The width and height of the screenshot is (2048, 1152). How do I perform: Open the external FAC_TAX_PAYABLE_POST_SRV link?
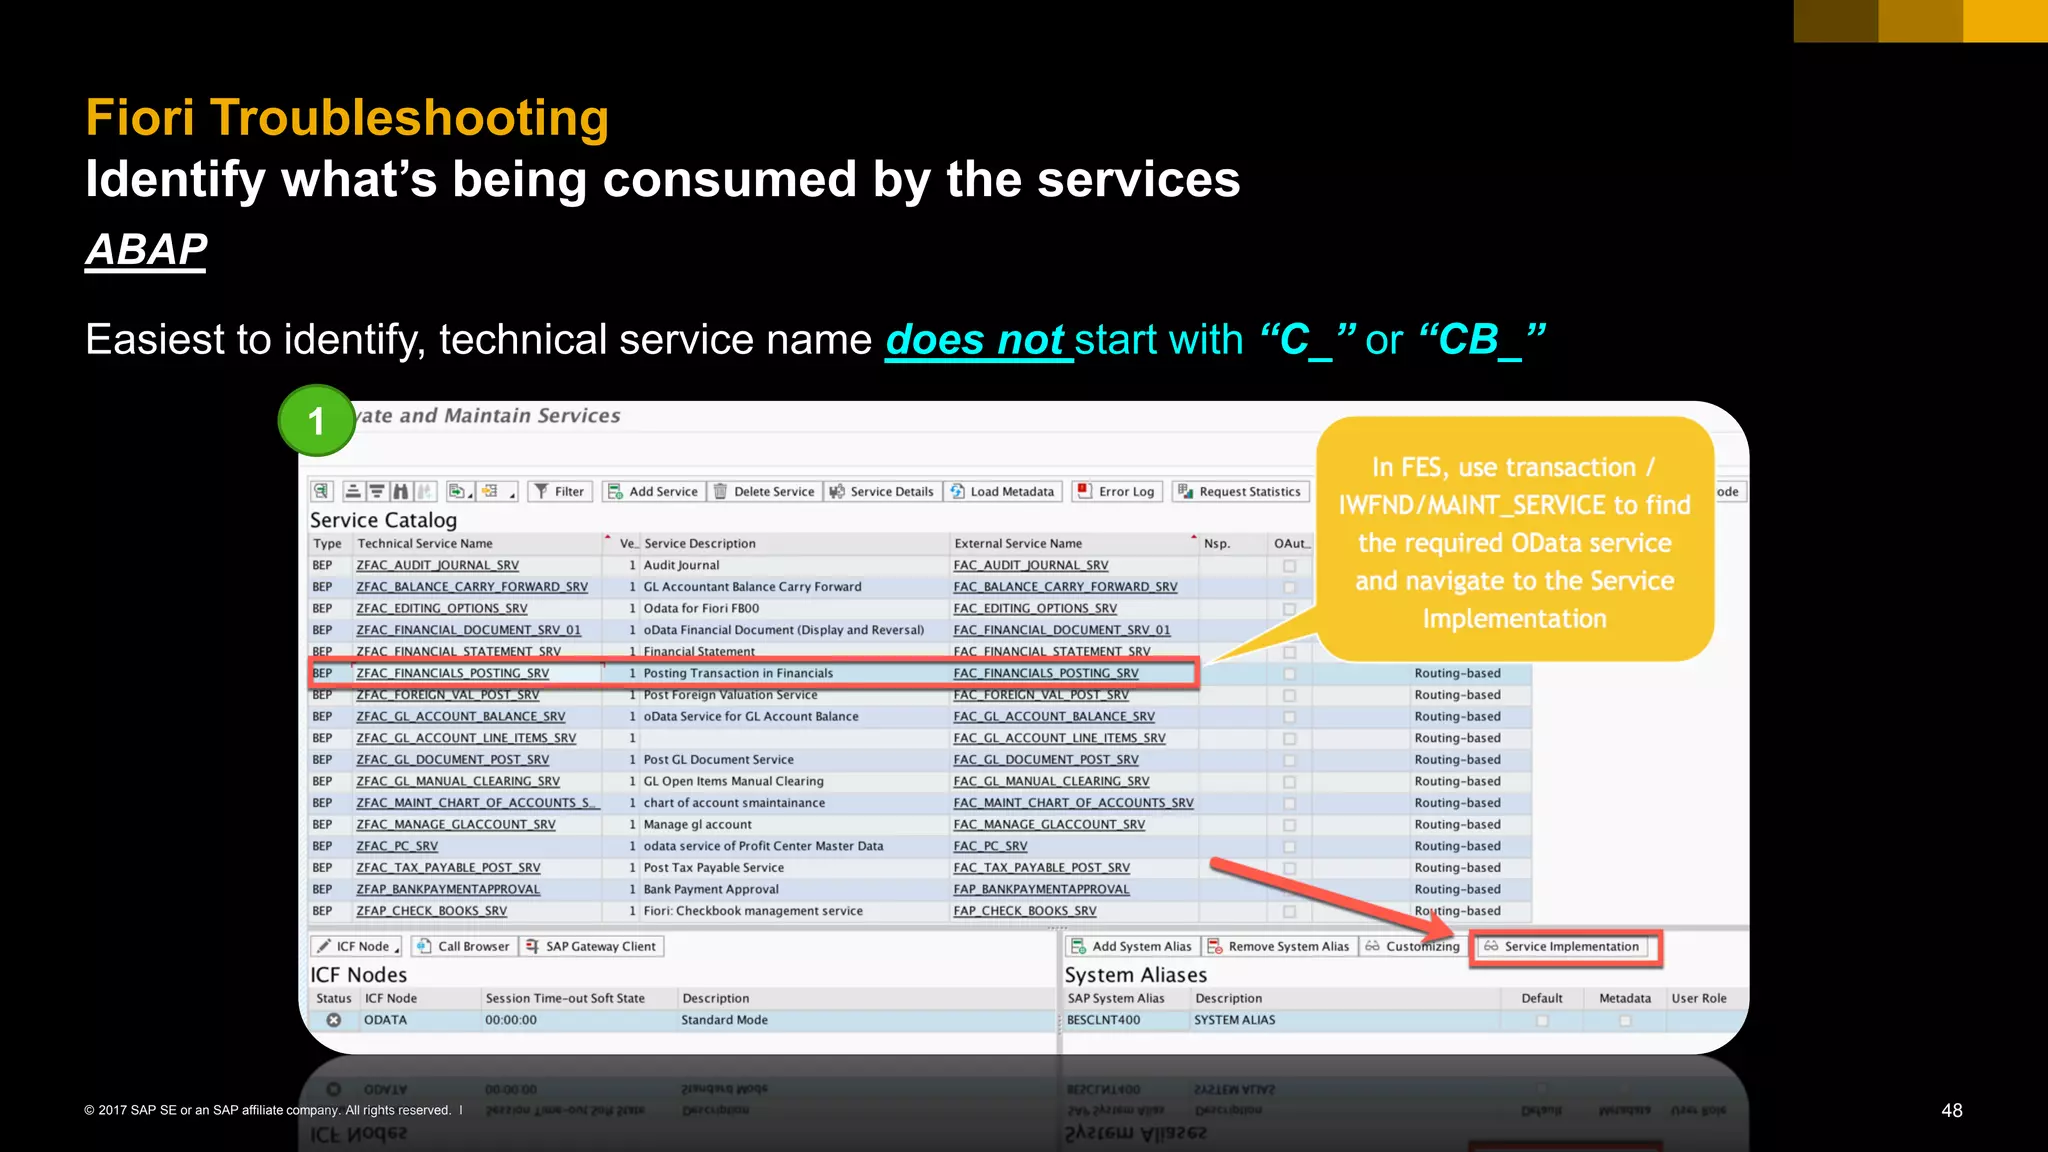1041,868
